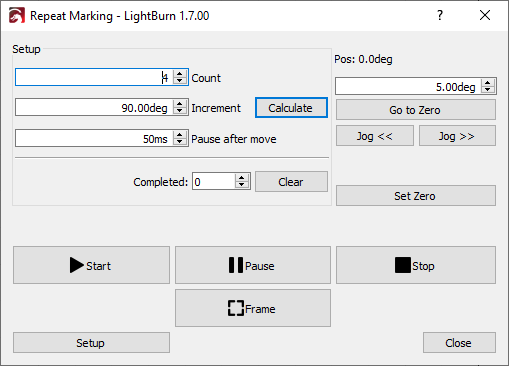The image size is (509, 366).
Task: Click the Completed: label
Action: [x=161, y=182]
